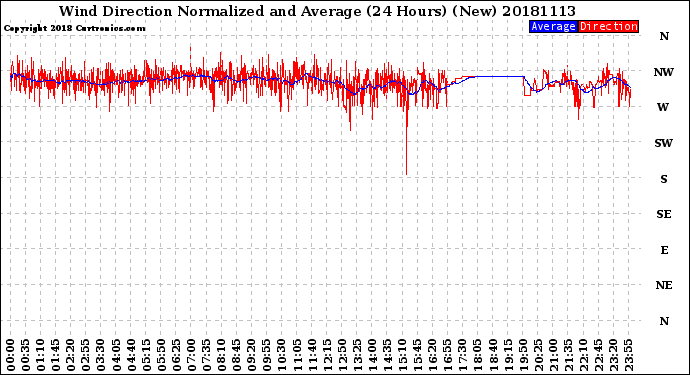Click the bottom N label on axis
Viewport: 690px width, 375px height.
tap(664, 321)
